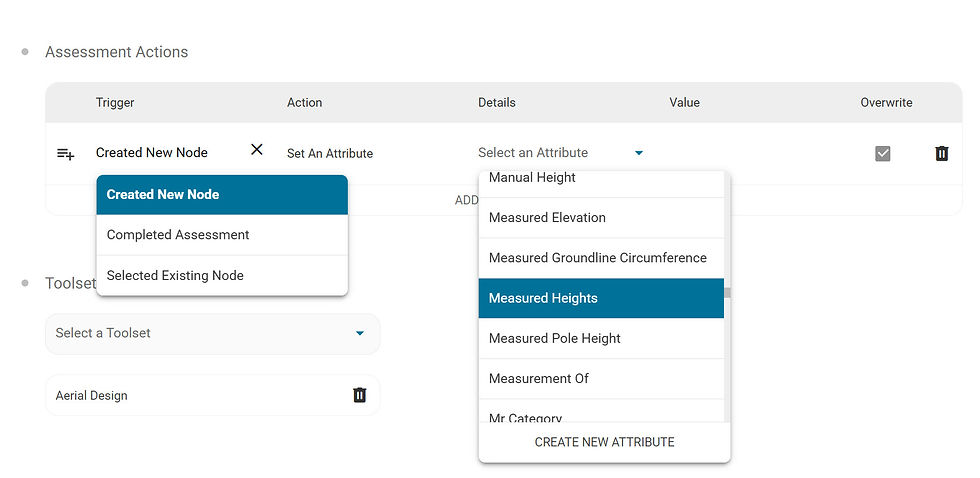Click CREATE NEW ATTRIBUTE button
The width and height of the screenshot is (980, 478).
(604, 442)
